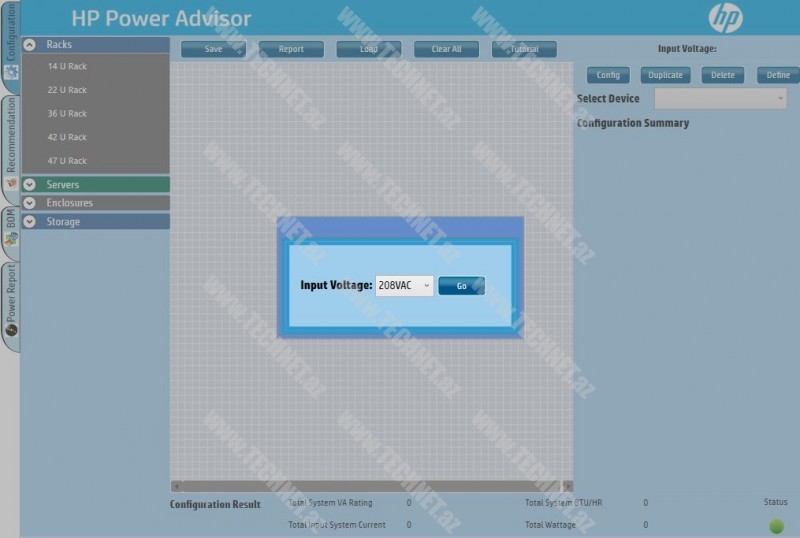Select the 42 U Rack item
Viewport: 800px width, 538px height.
(67, 137)
